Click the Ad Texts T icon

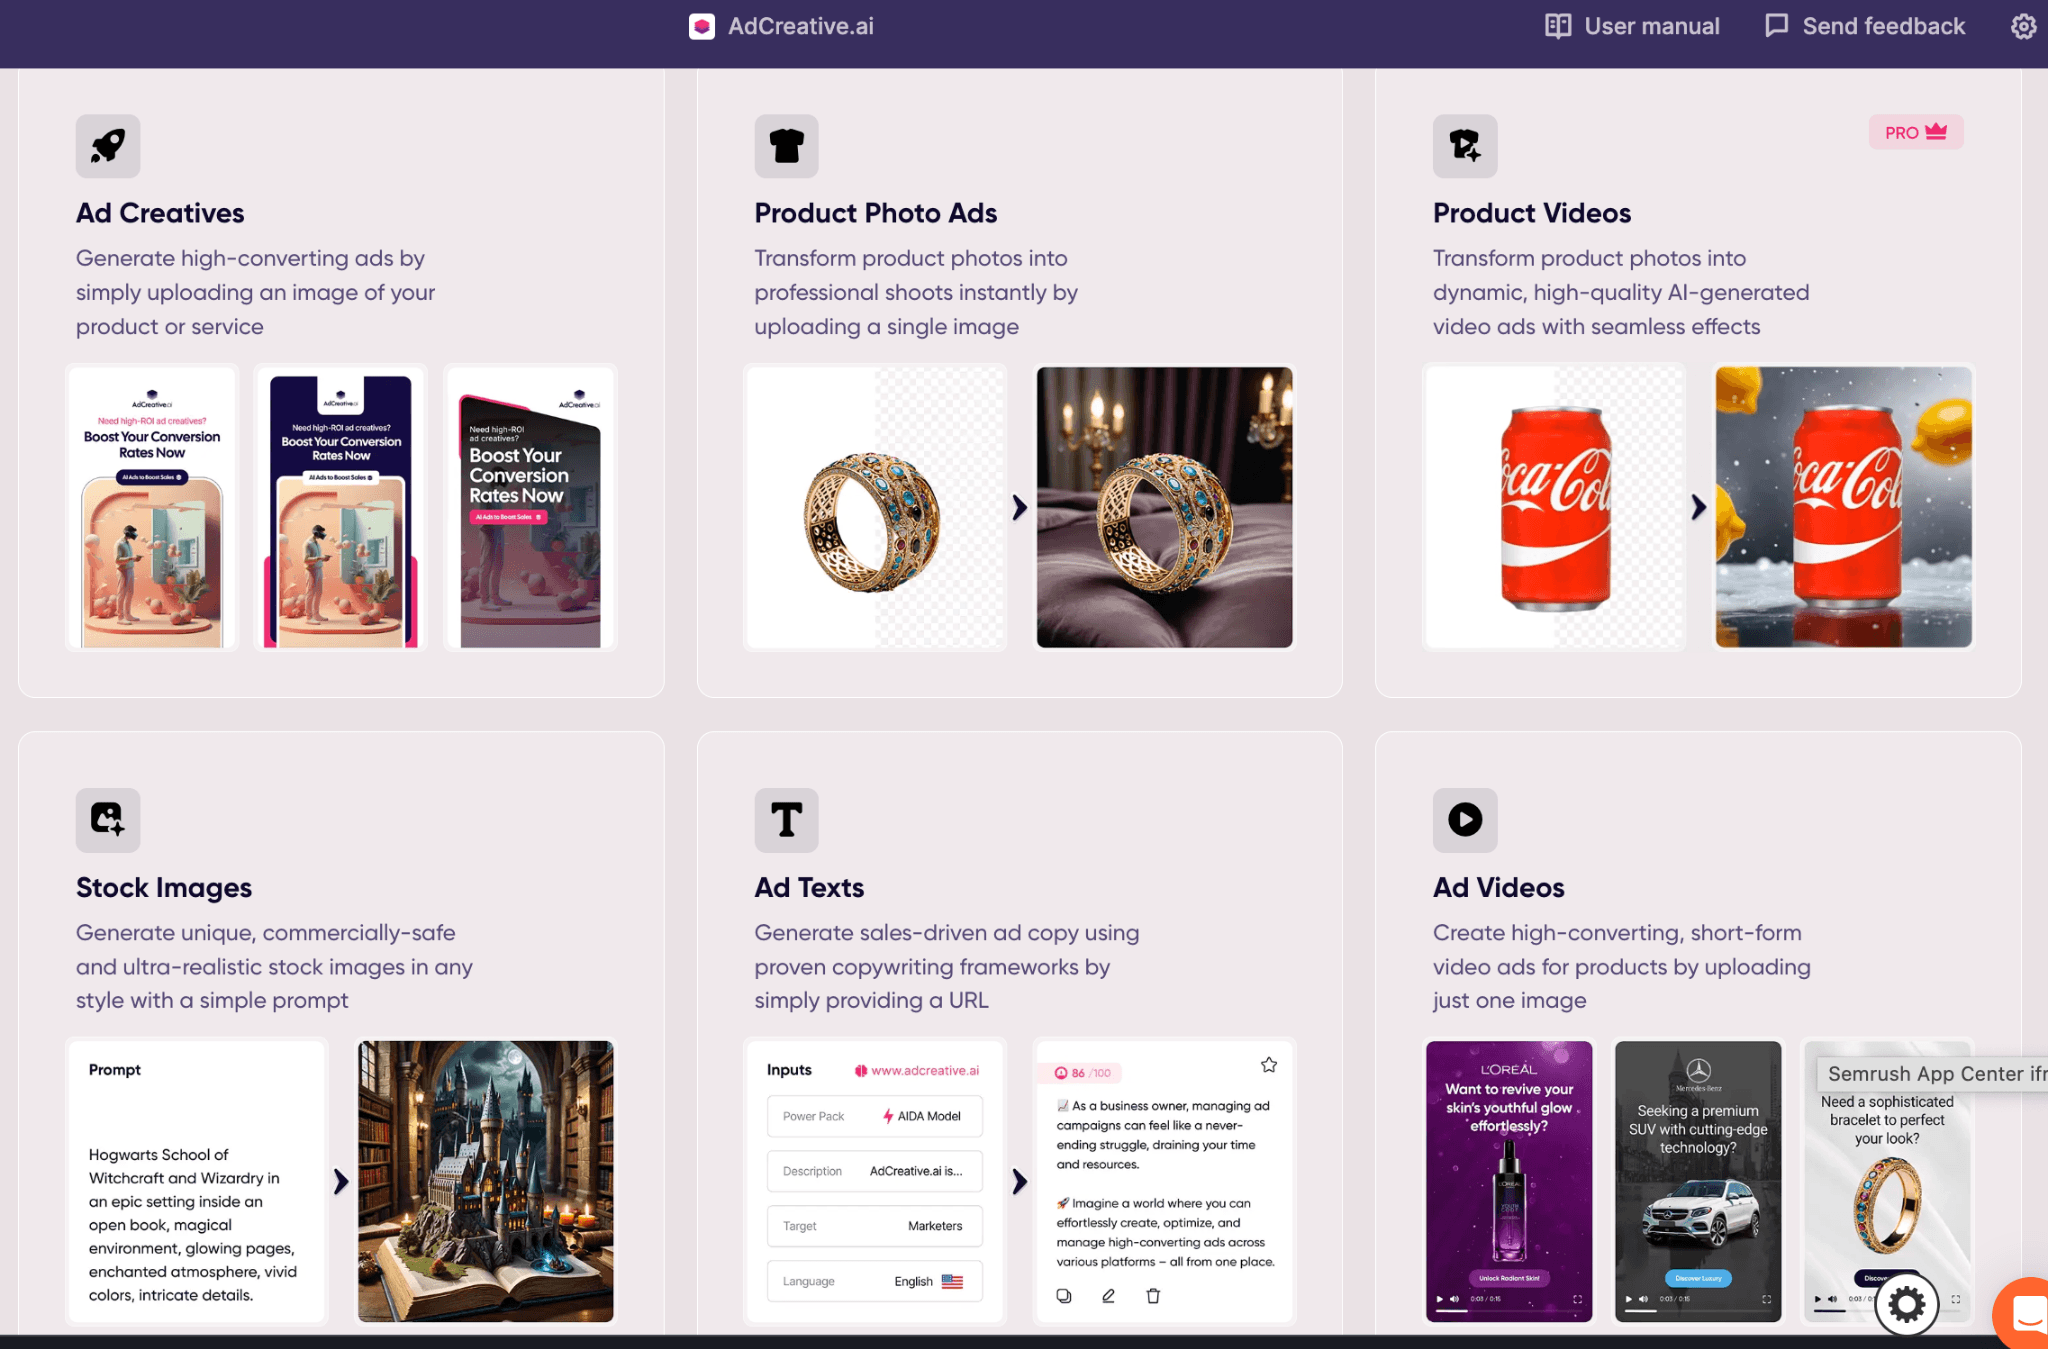(x=786, y=820)
